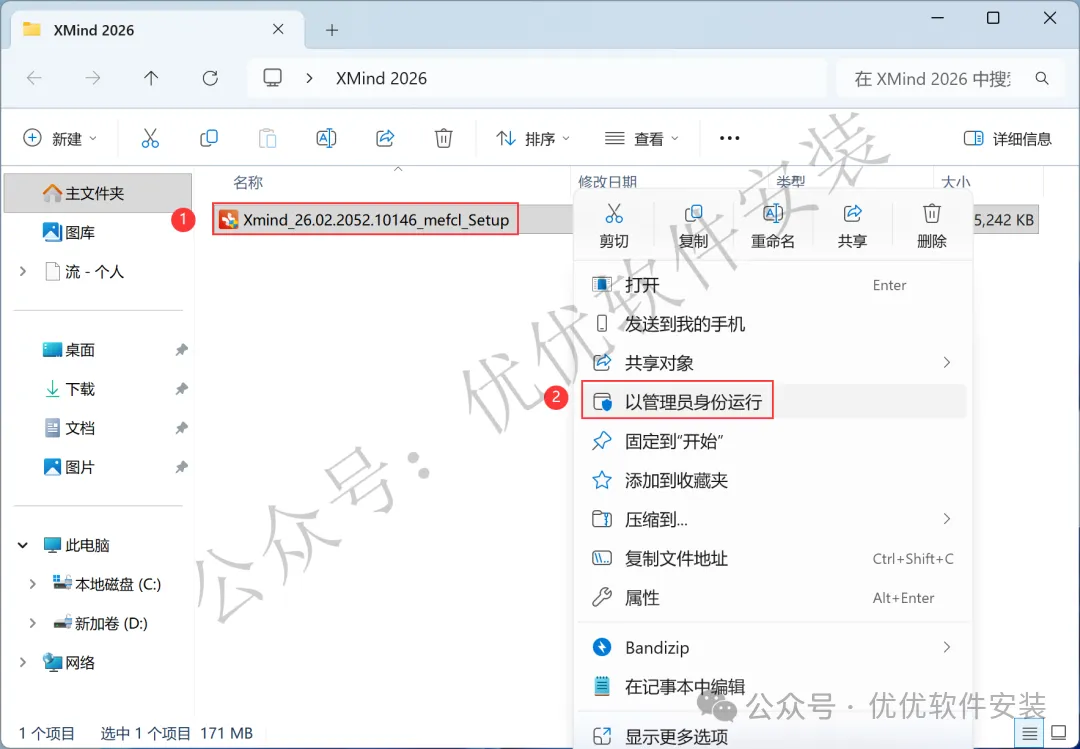Click the search magnifier icon
Viewport: 1080px width, 749px height.
pos(1042,79)
